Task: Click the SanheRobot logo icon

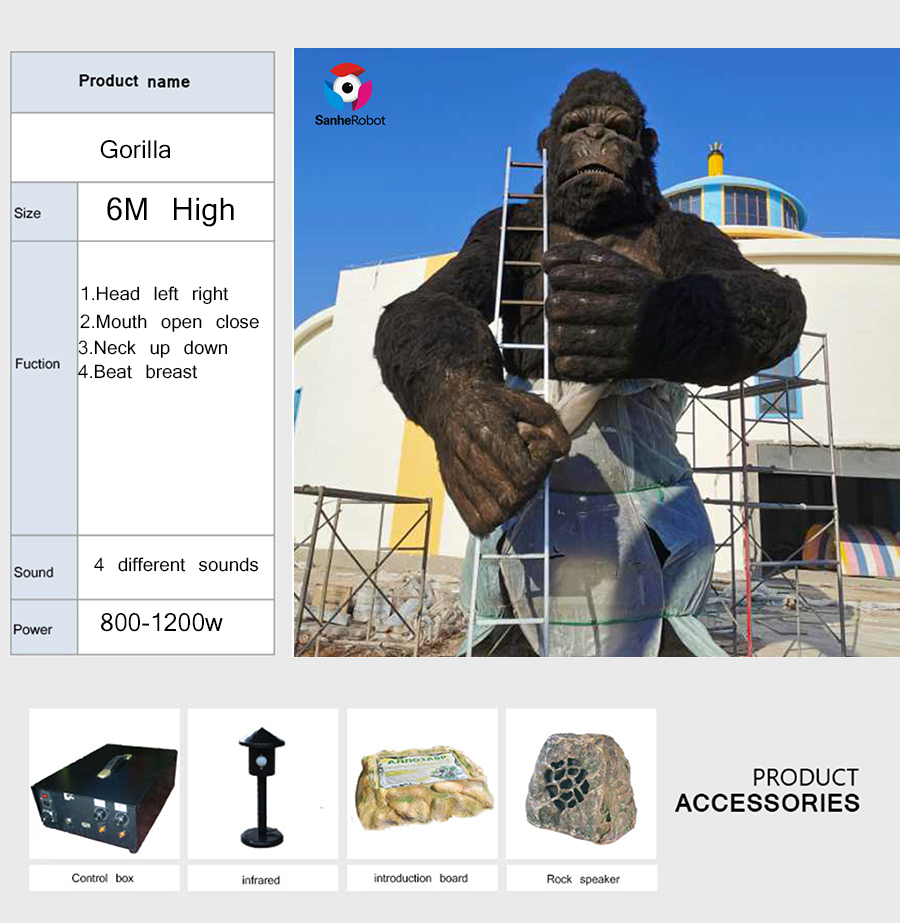Action: (348, 87)
